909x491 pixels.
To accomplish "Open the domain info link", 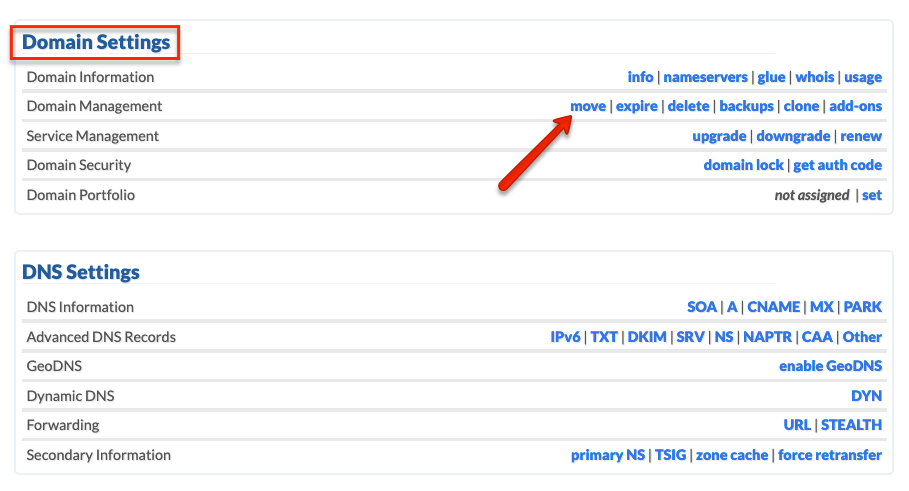I will point(640,77).
